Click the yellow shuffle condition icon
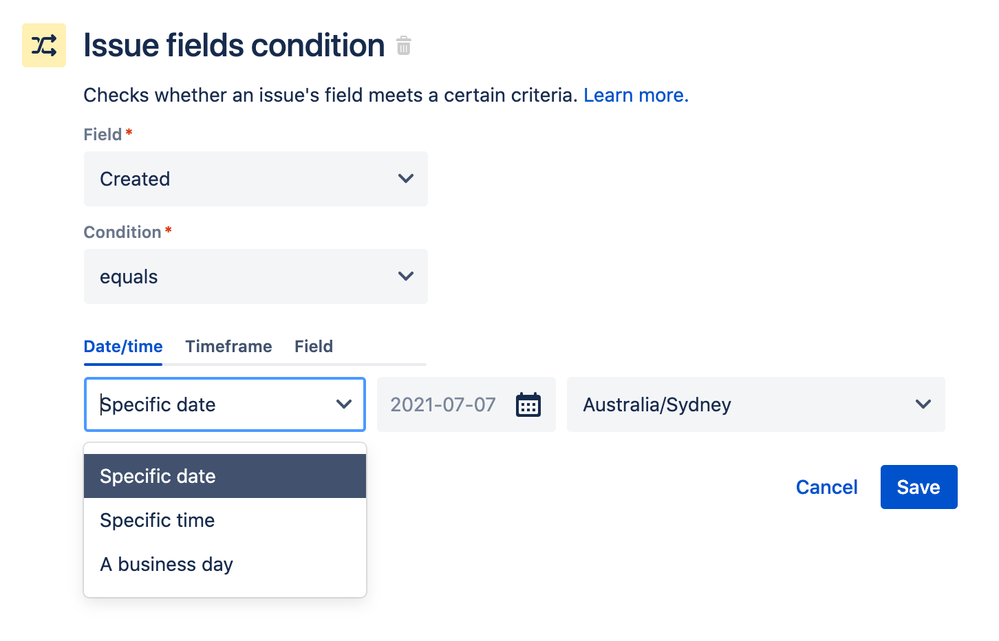This screenshot has width=999, height=641. [x=44, y=45]
